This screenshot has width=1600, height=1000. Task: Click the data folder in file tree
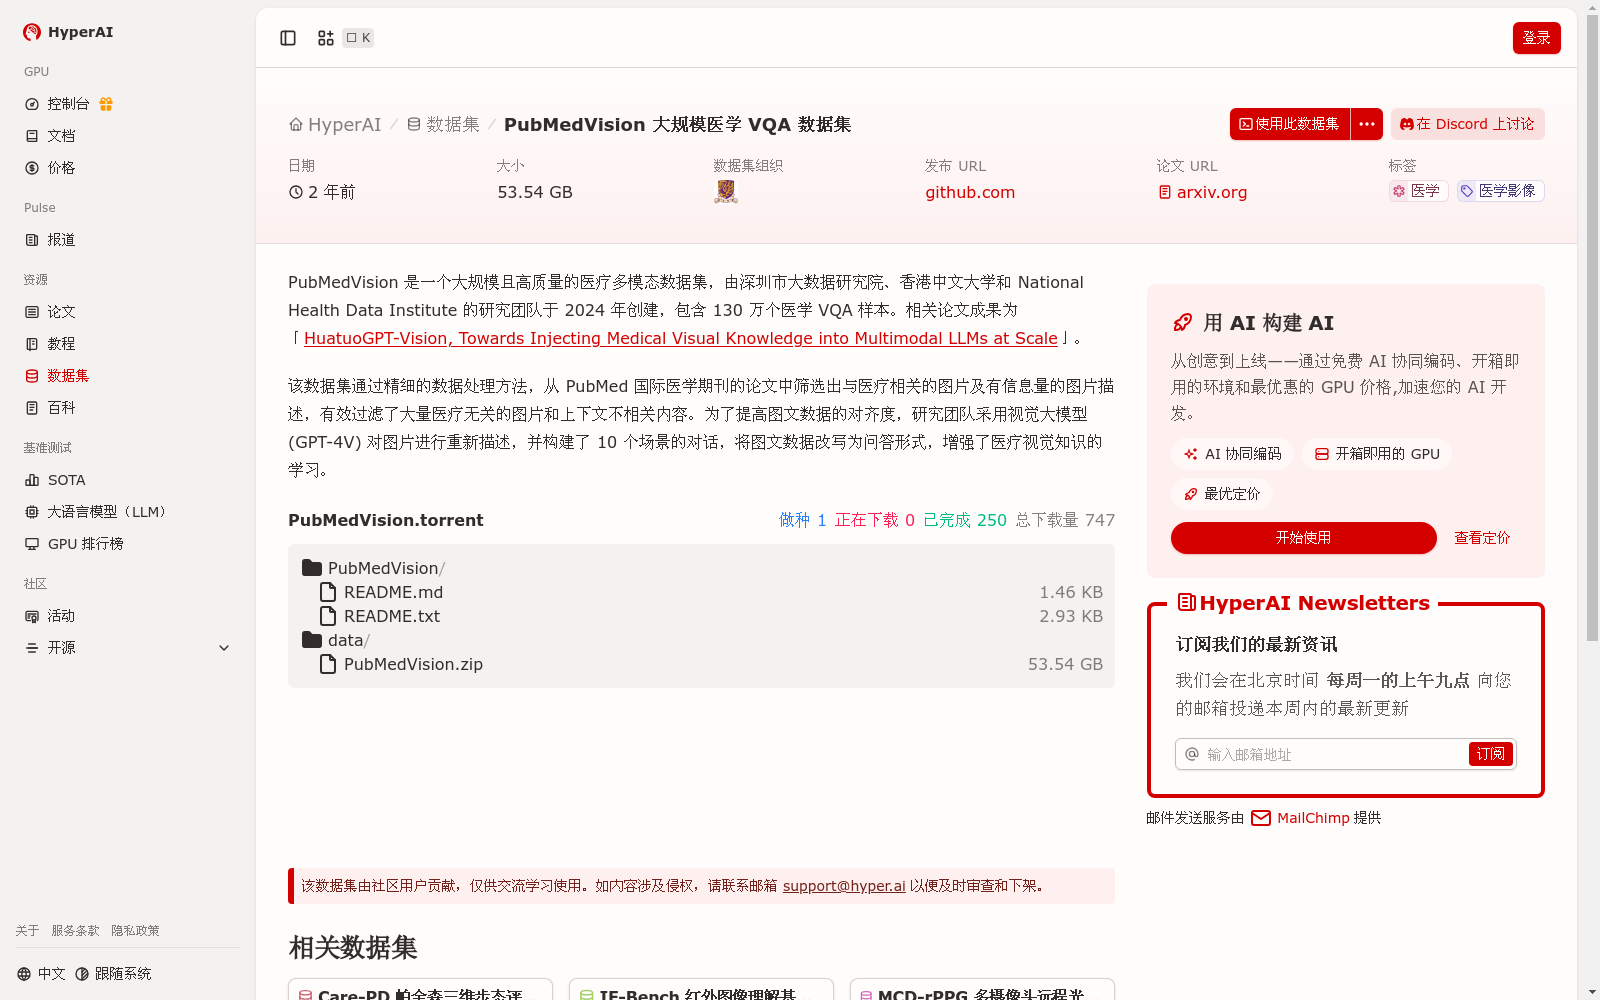(x=336, y=640)
